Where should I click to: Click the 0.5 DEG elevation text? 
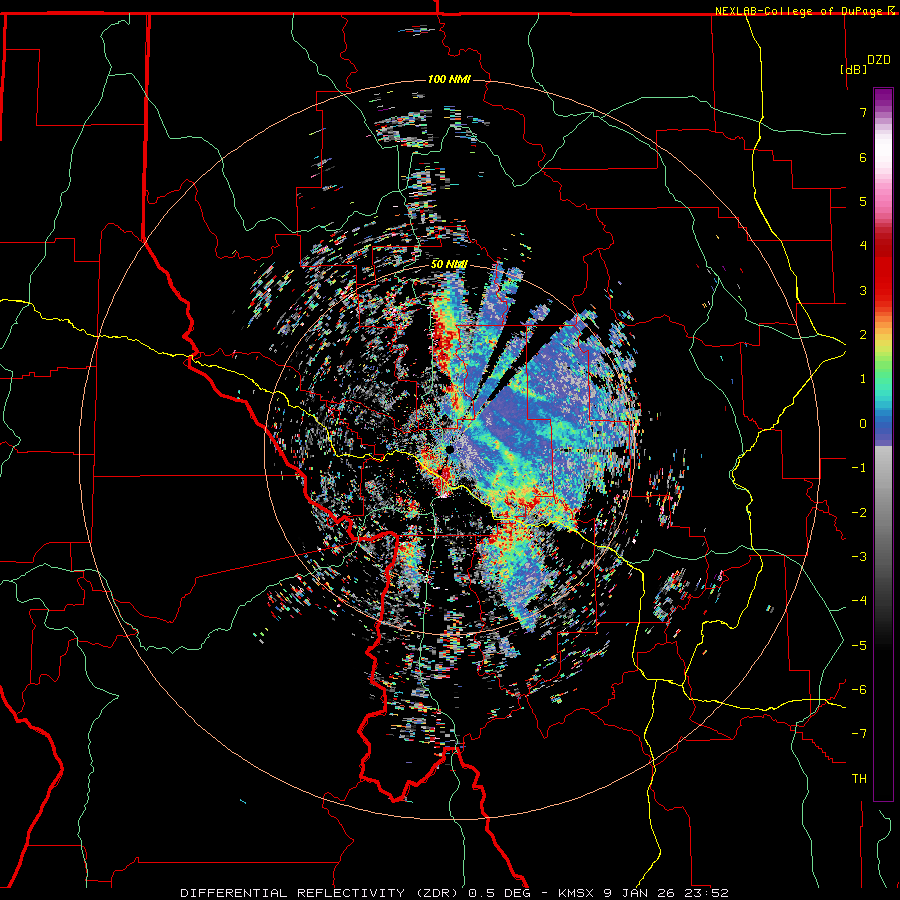click(x=501, y=893)
